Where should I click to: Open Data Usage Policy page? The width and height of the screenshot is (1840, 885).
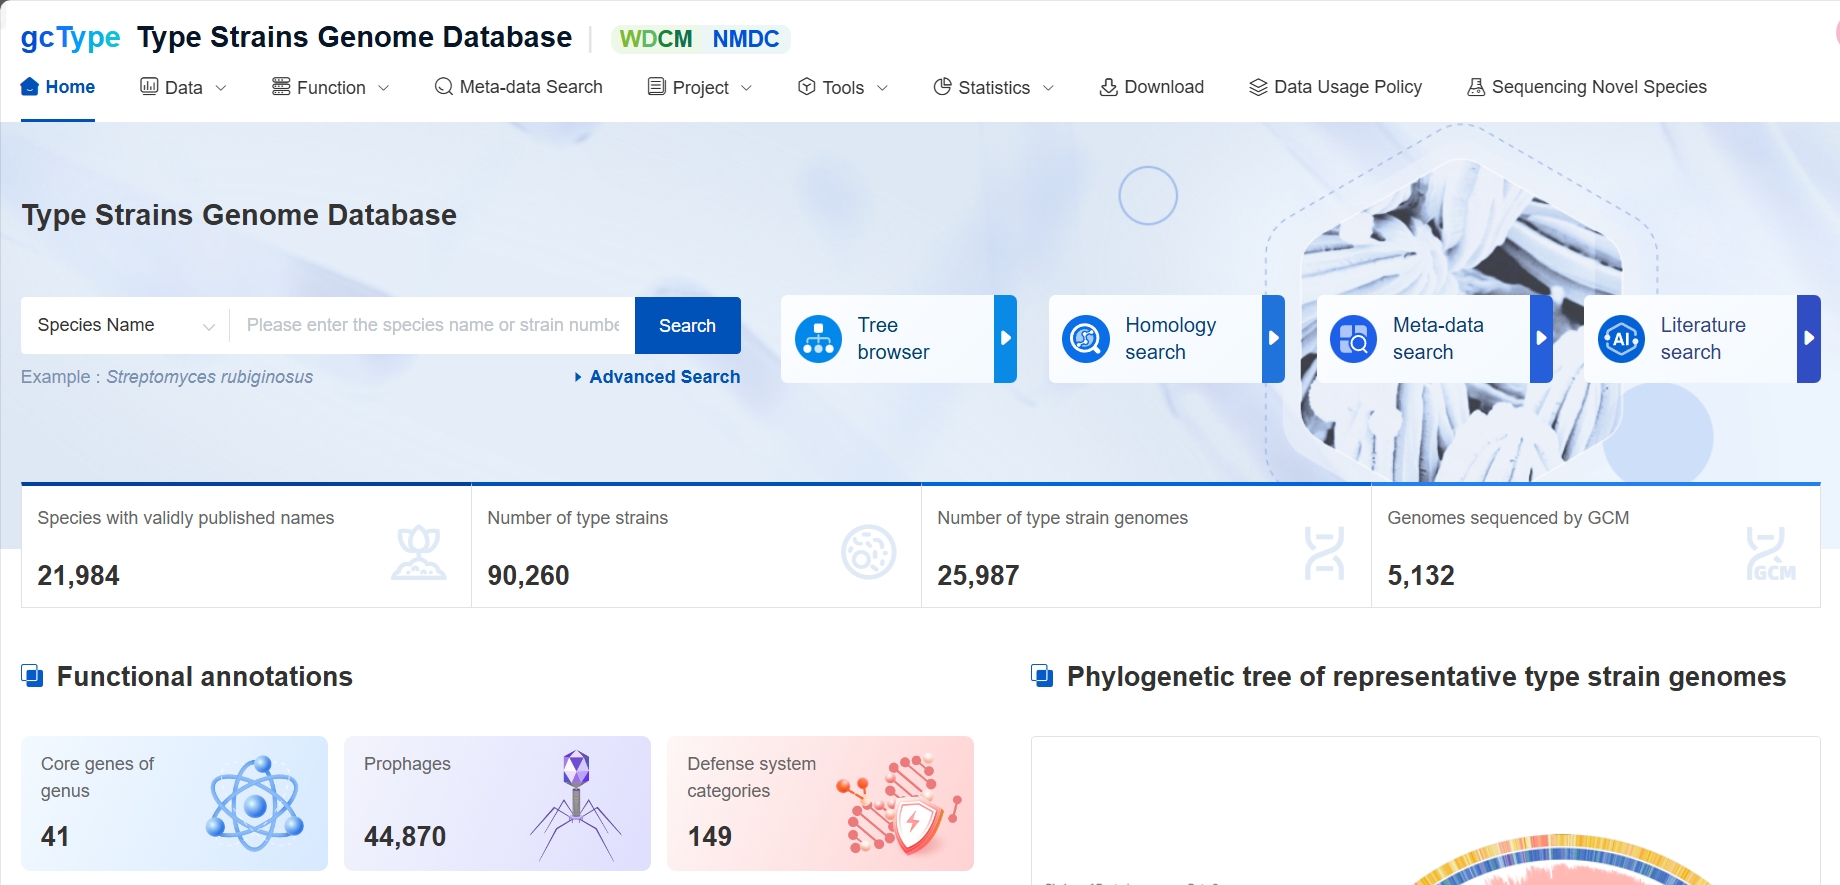pos(1336,87)
